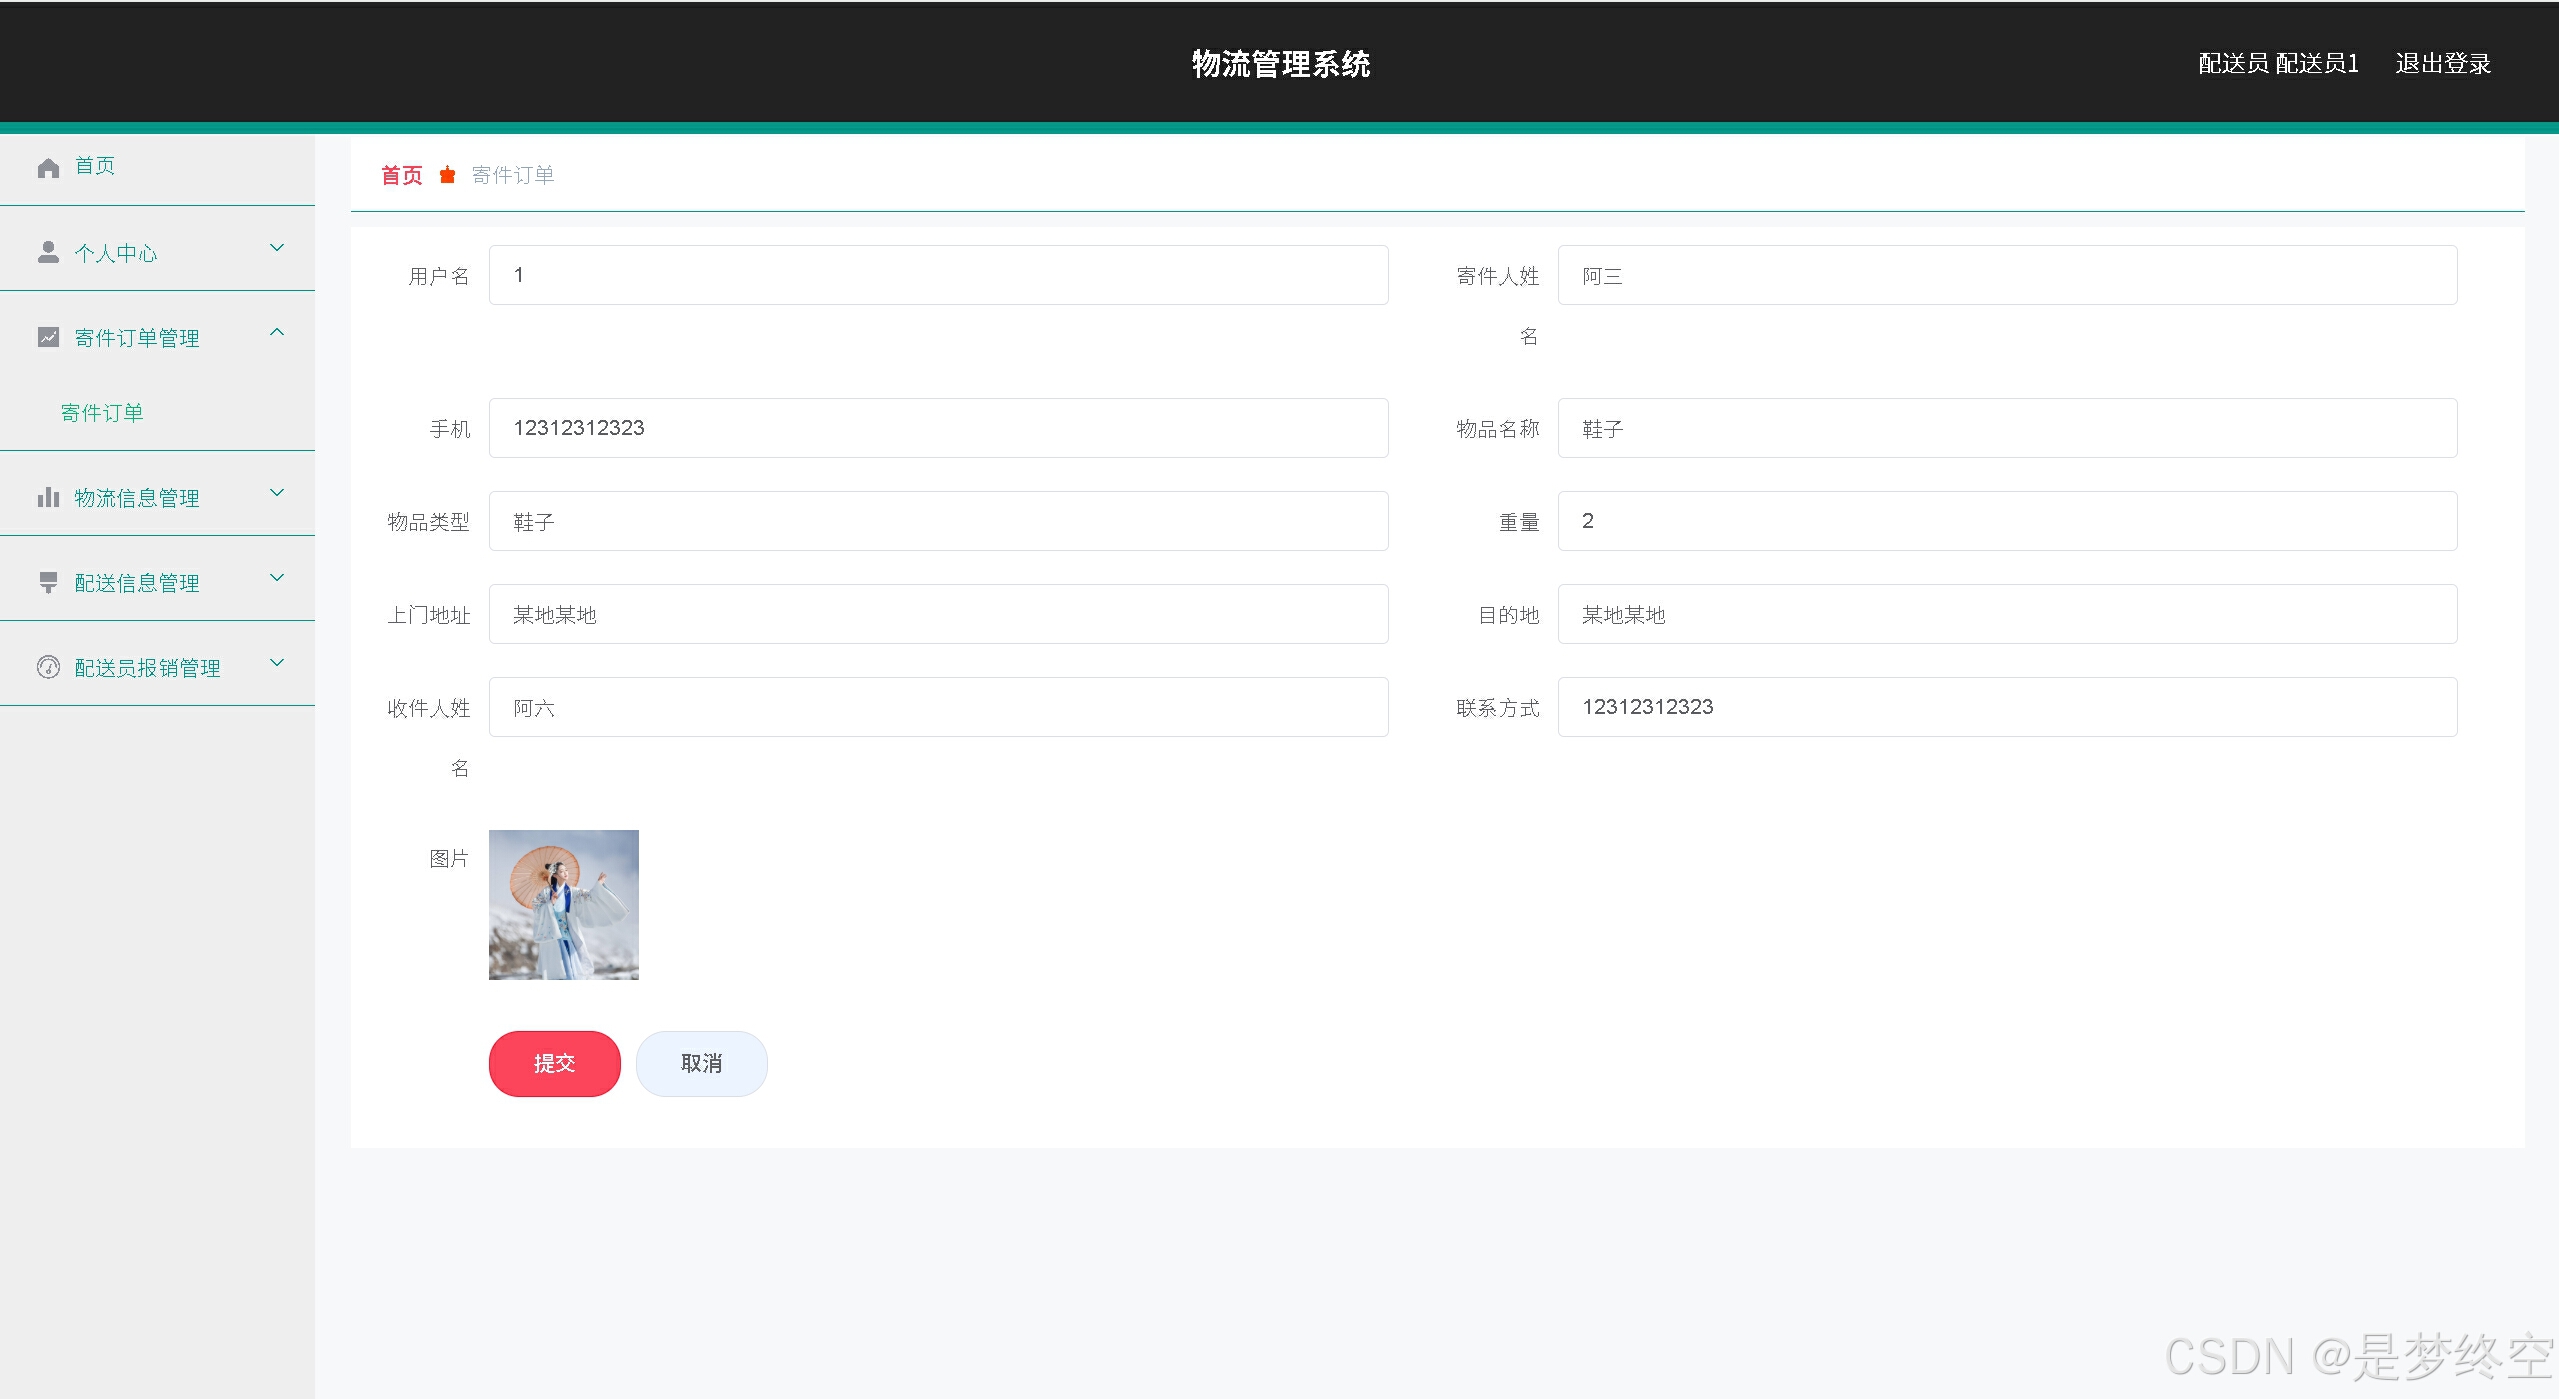Open the 寄件订单 submenu item
2559x1399 pixels.
click(102, 413)
